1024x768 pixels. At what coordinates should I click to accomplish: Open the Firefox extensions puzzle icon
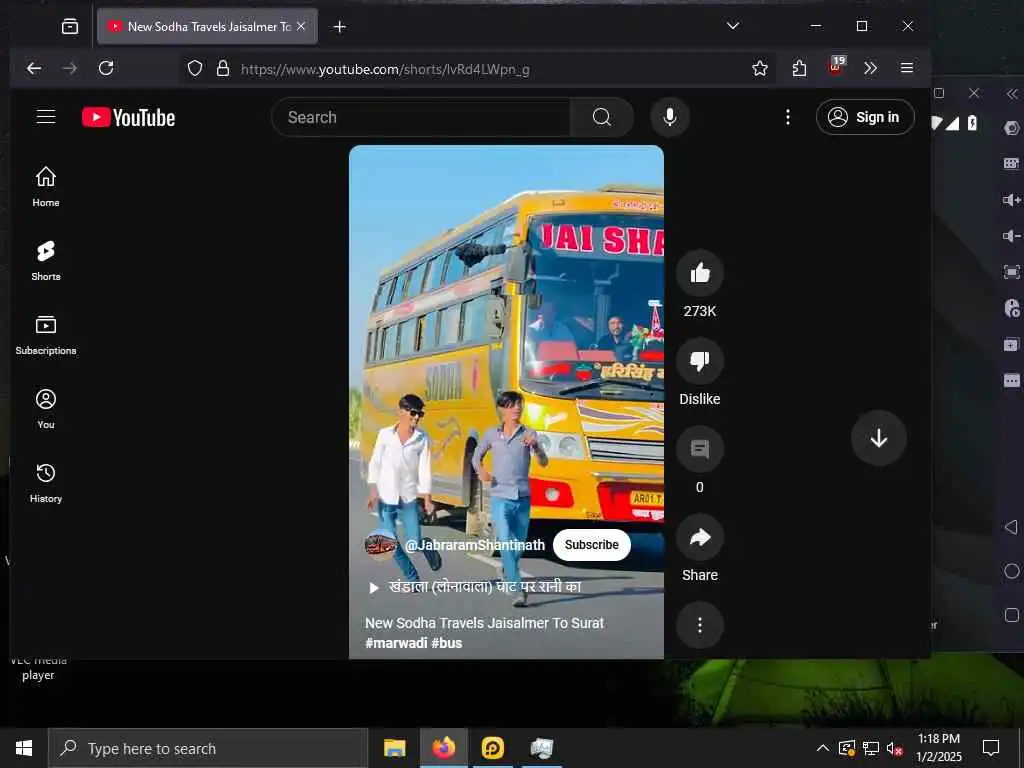click(x=799, y=69)
